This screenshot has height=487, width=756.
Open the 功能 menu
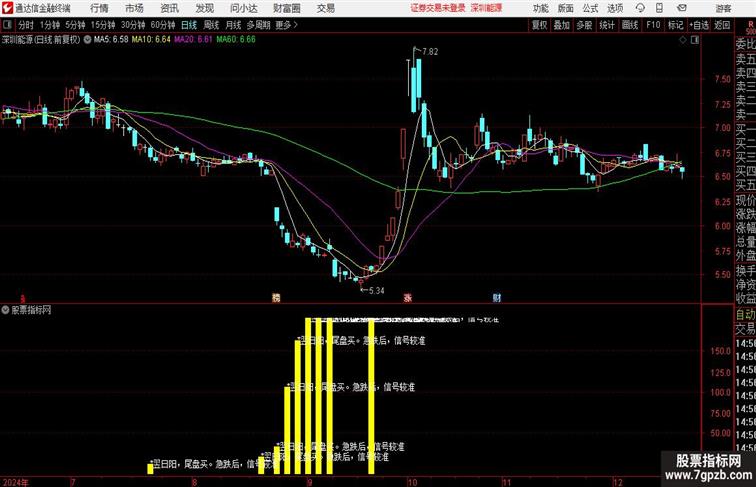click(540, 8)
